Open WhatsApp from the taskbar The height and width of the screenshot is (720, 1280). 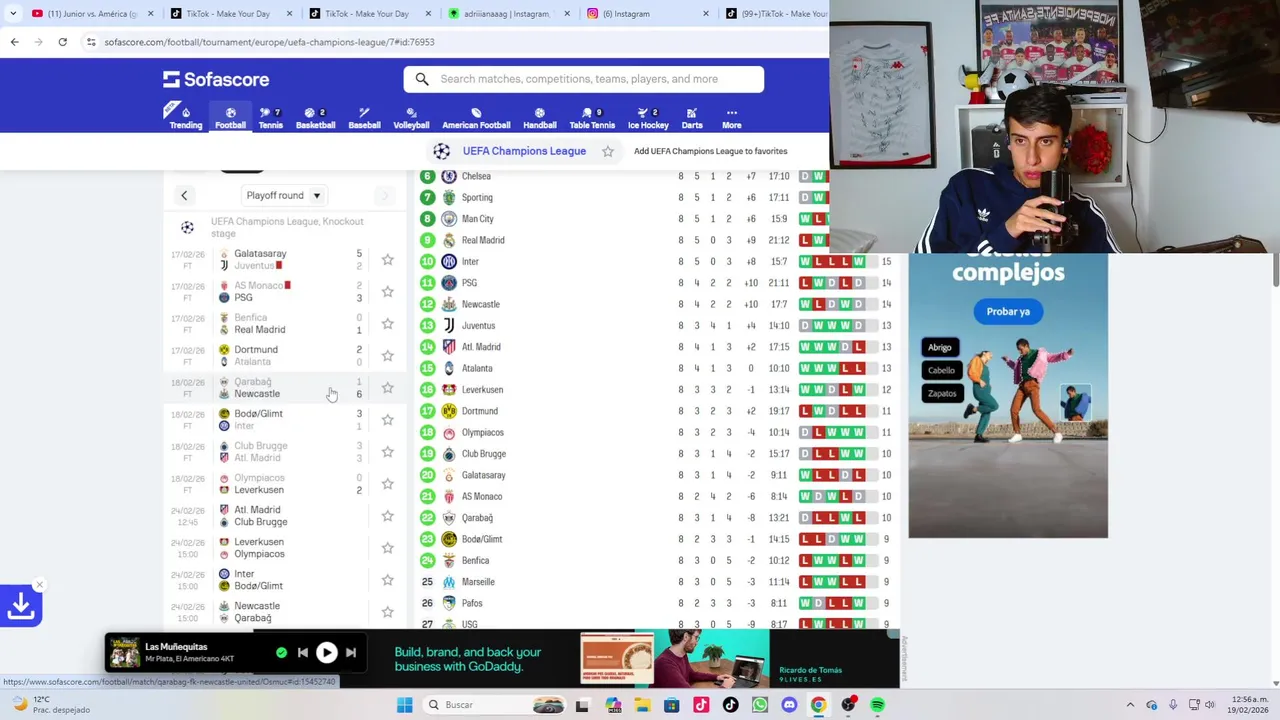tap(759, 705)
